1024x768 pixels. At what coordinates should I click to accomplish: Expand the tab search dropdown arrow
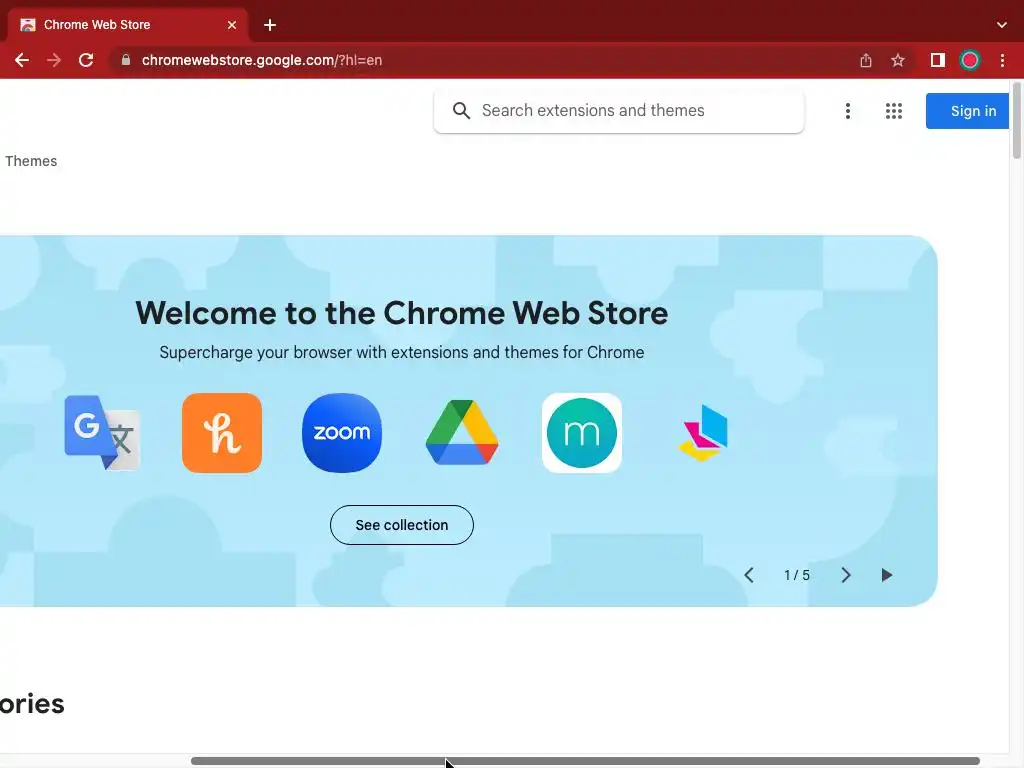click(1002, 25)
